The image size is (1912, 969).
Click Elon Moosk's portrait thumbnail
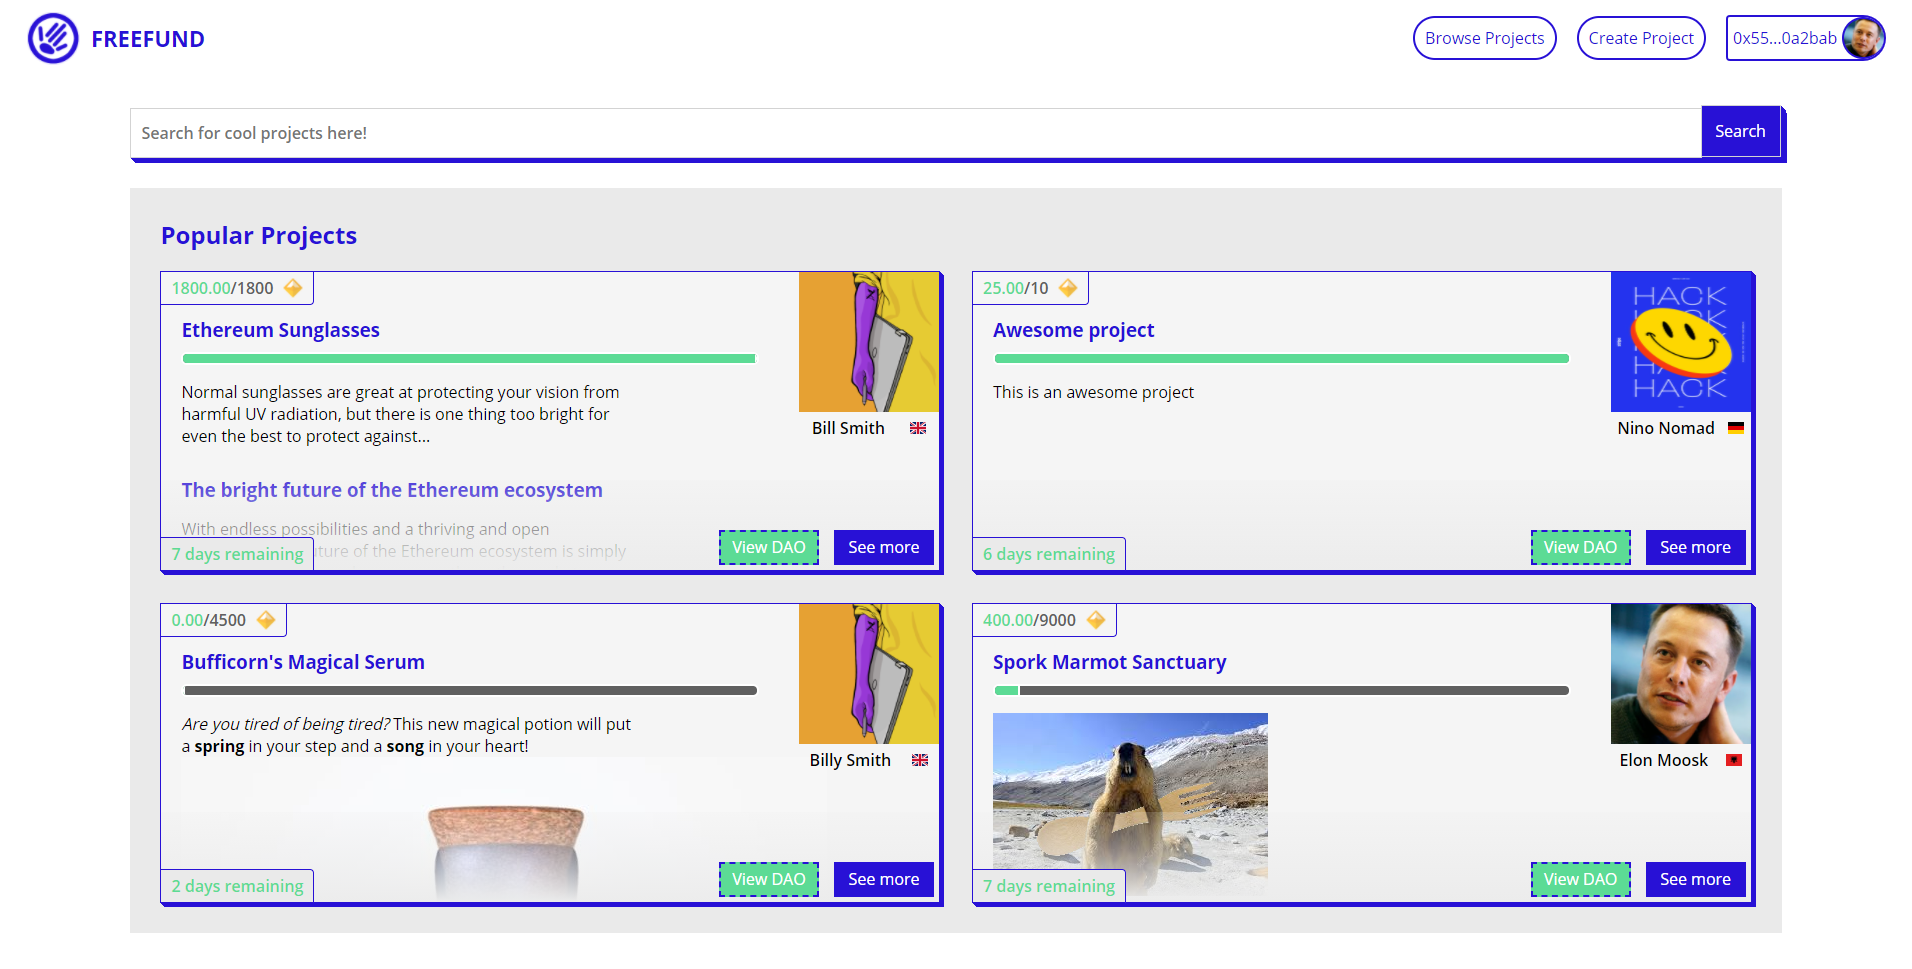click(x=1680, y=674)
